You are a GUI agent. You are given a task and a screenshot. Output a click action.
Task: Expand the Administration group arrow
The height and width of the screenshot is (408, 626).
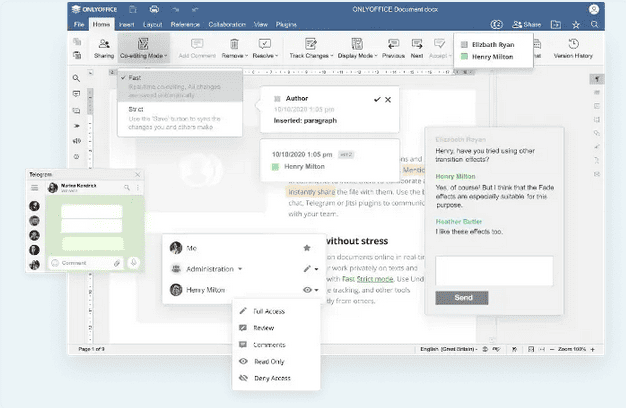240,269
